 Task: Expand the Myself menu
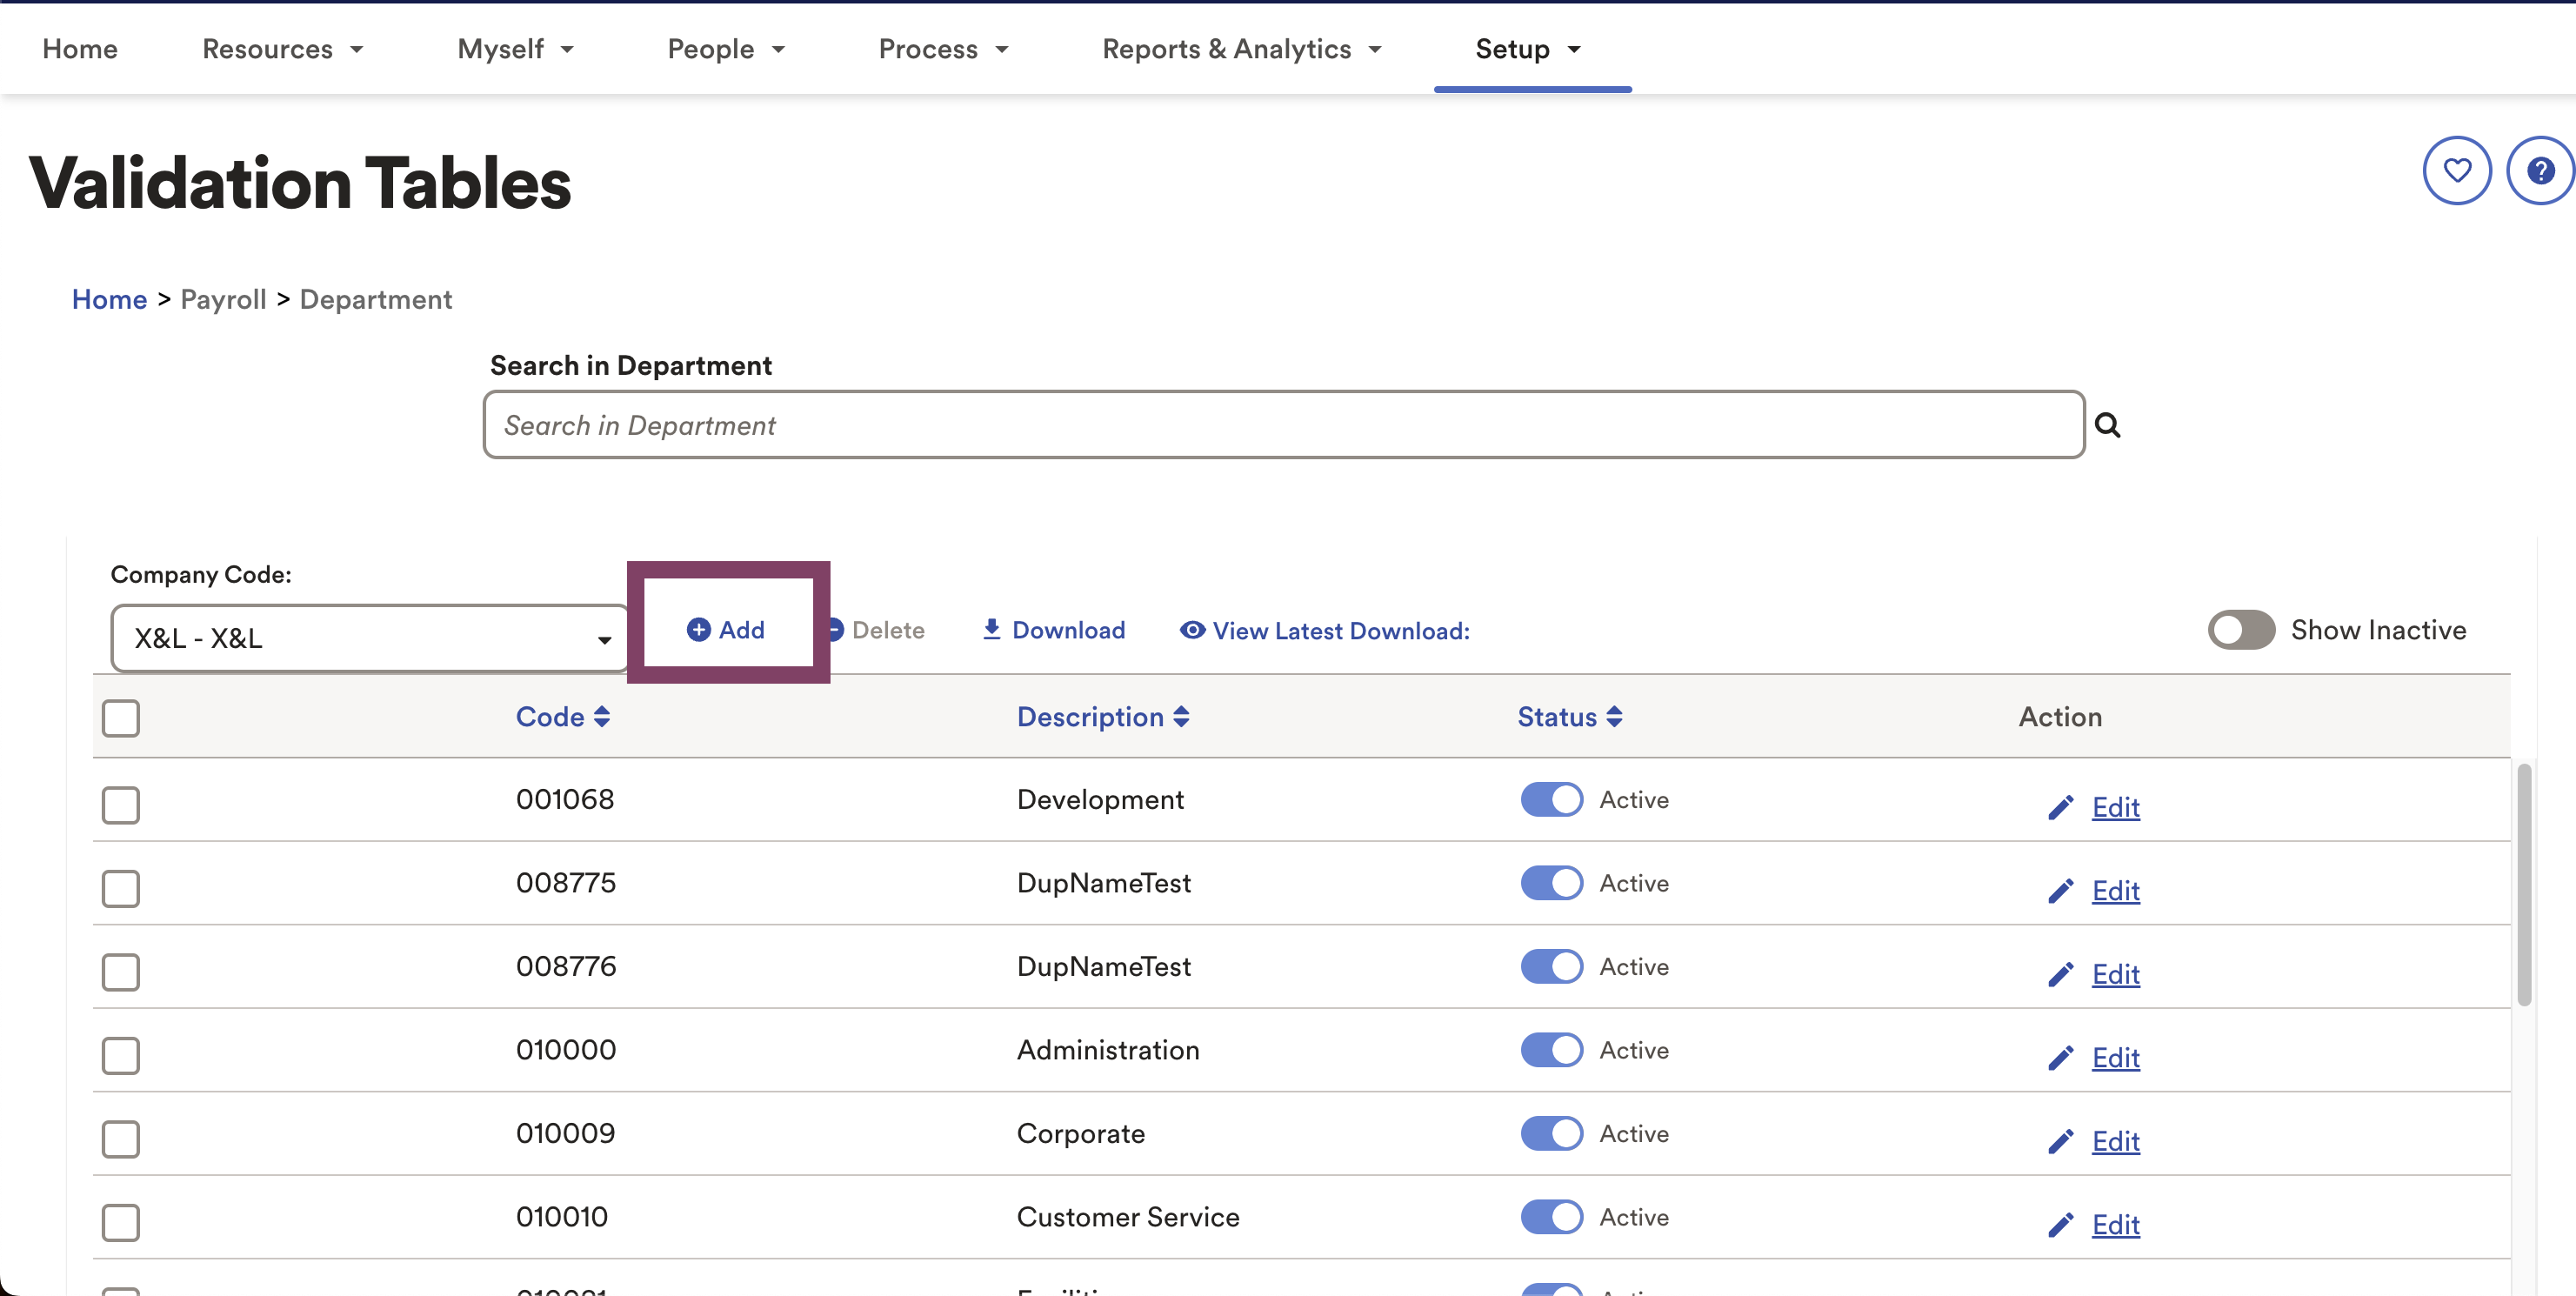pyautogui.click(x=516, y=49)
